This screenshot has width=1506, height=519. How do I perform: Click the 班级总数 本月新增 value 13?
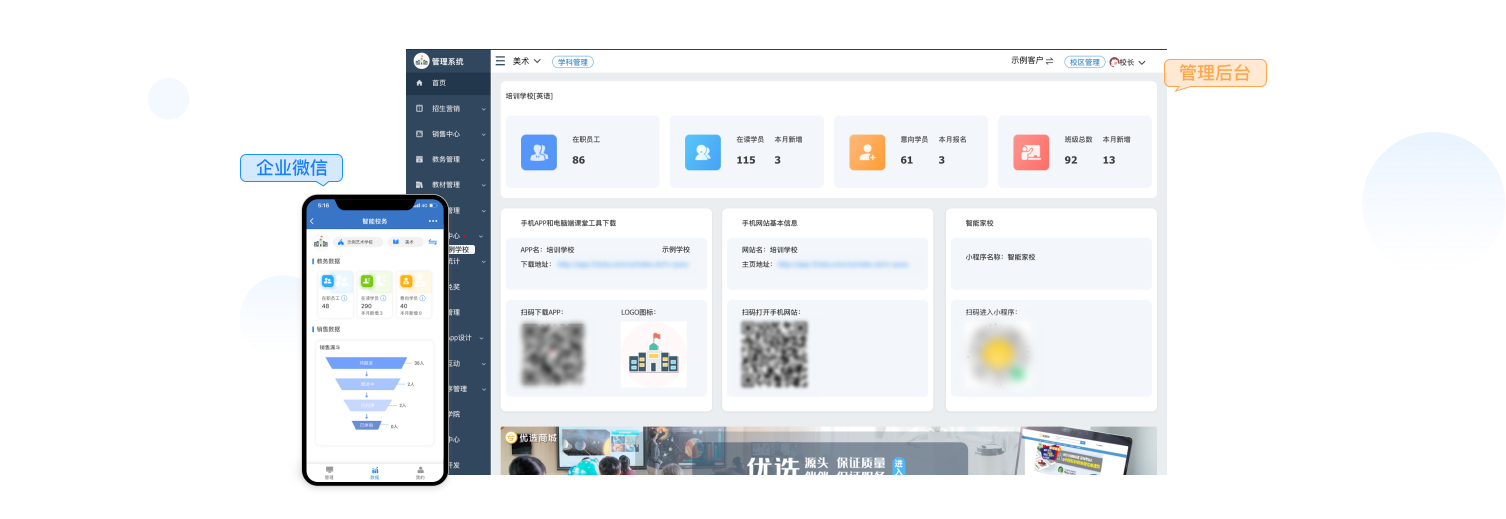tap(1109, 160)
